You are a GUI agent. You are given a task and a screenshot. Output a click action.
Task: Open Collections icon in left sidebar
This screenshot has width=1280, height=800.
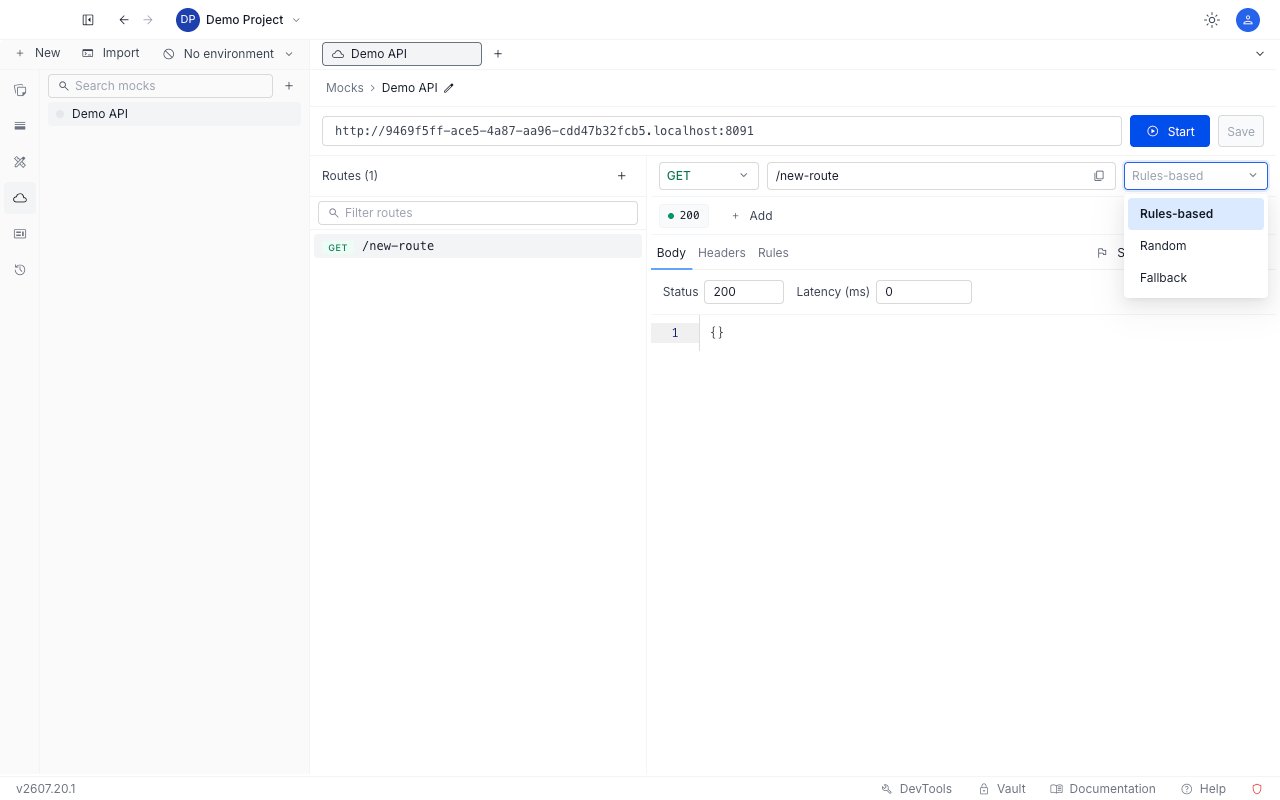coord(20,90)
